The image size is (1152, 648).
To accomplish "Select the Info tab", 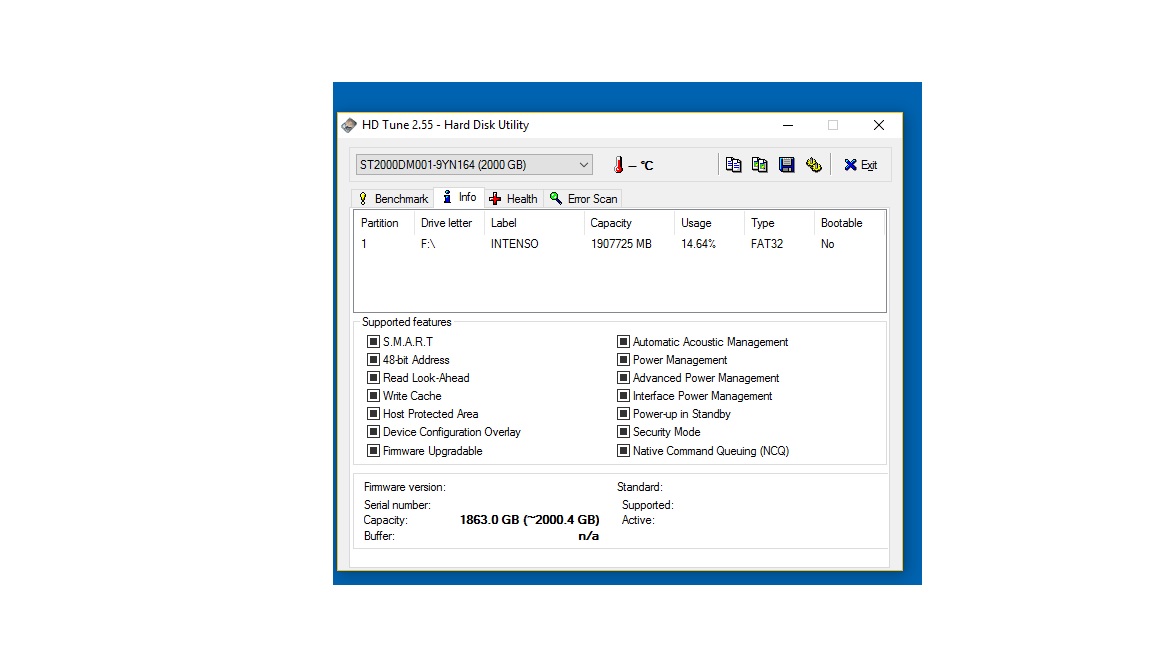I will coord(459,197).
